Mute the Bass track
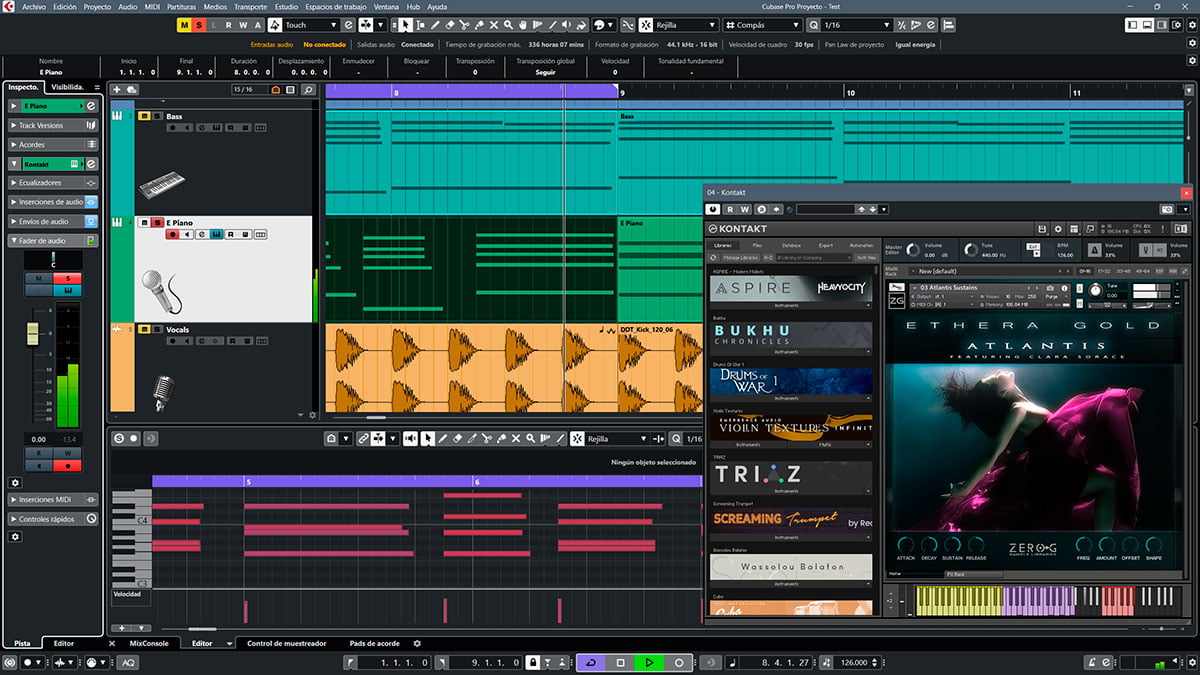Image resolution: width=1200 pixels, height=675 pixels. (x=144, y=116)
